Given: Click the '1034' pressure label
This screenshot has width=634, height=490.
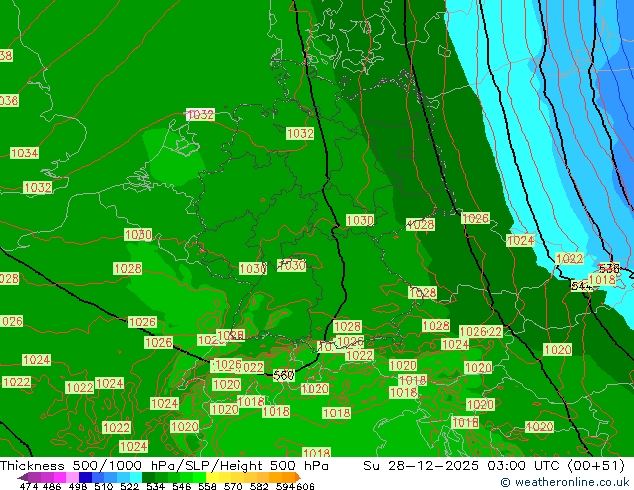Looking at the screenshot, I should [x=24, y=153].
